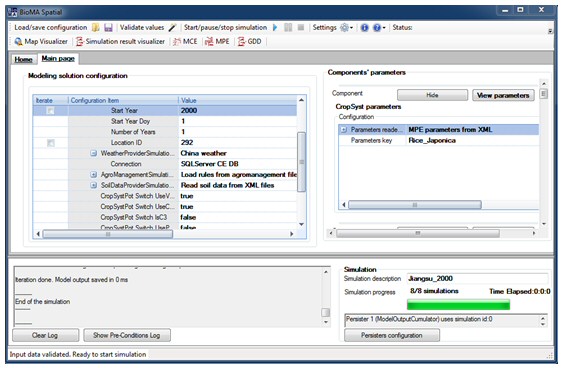Open the toolbar overflow arrow at right edge

550,31
